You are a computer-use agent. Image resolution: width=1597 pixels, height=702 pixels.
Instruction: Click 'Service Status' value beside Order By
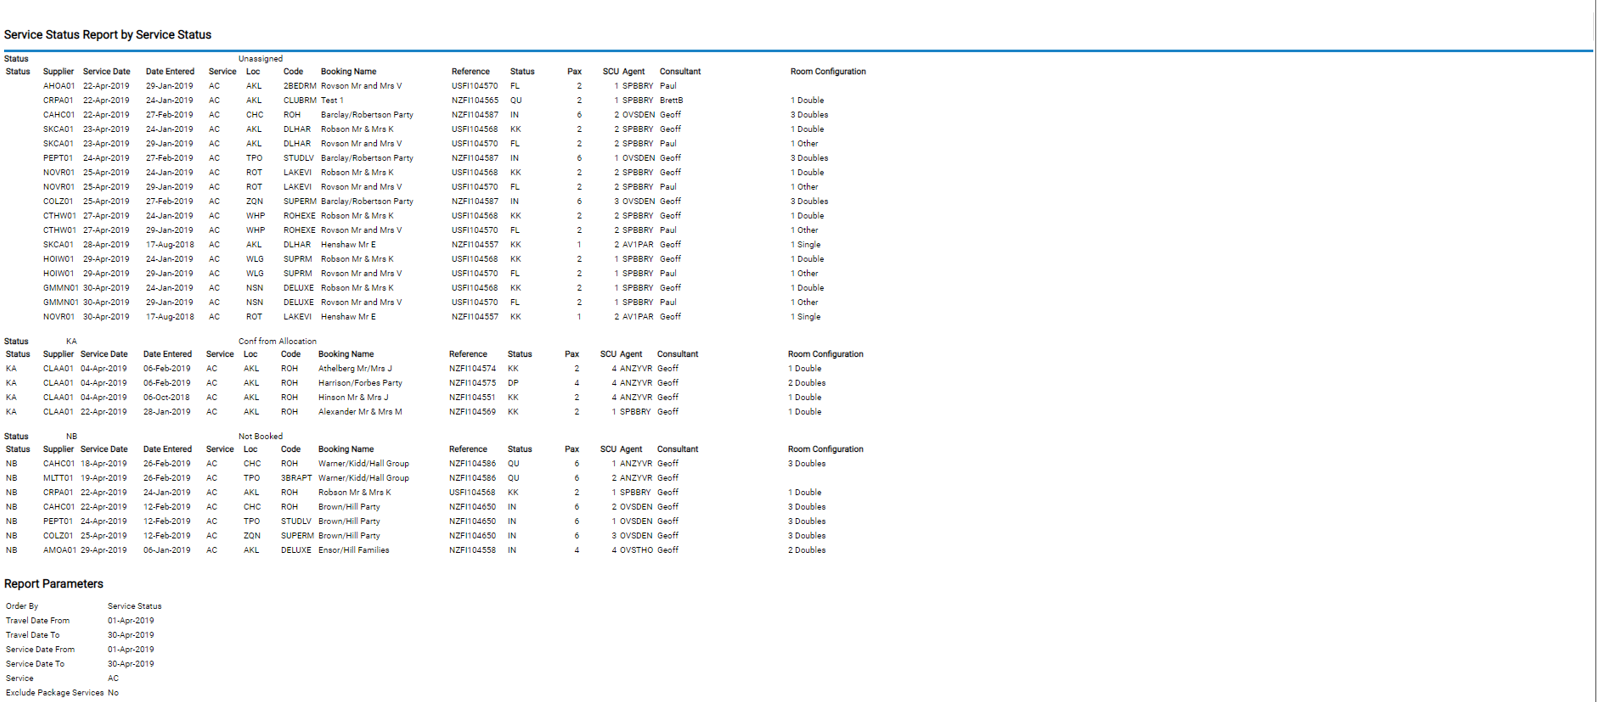point(134,606)
